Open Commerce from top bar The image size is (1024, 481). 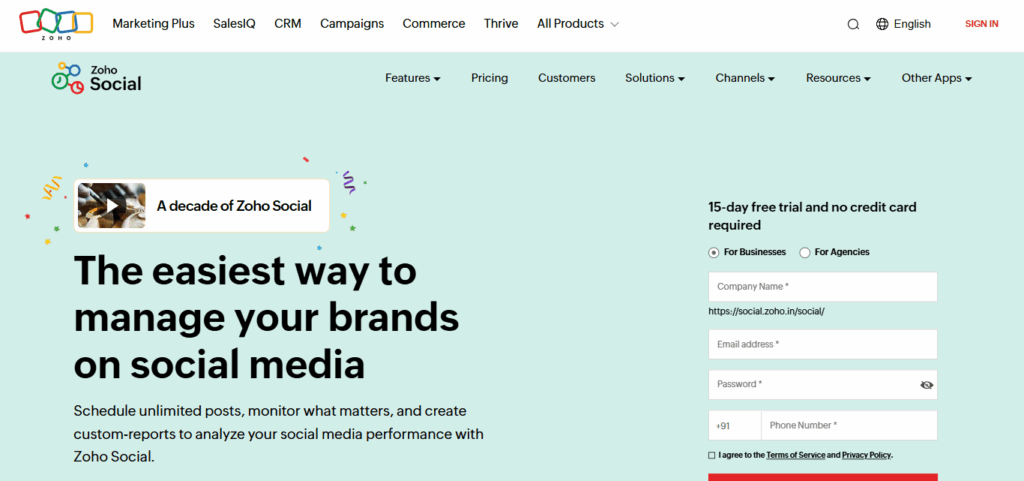434,24
